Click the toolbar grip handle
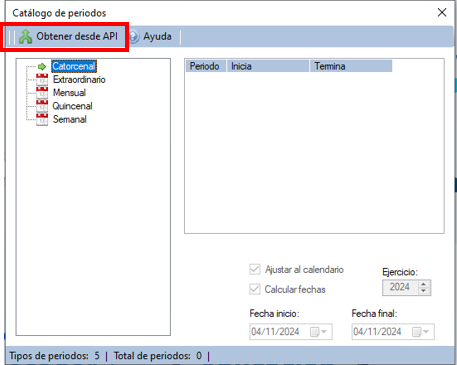Viewport: 457px width, 365px height. point(11,37)
